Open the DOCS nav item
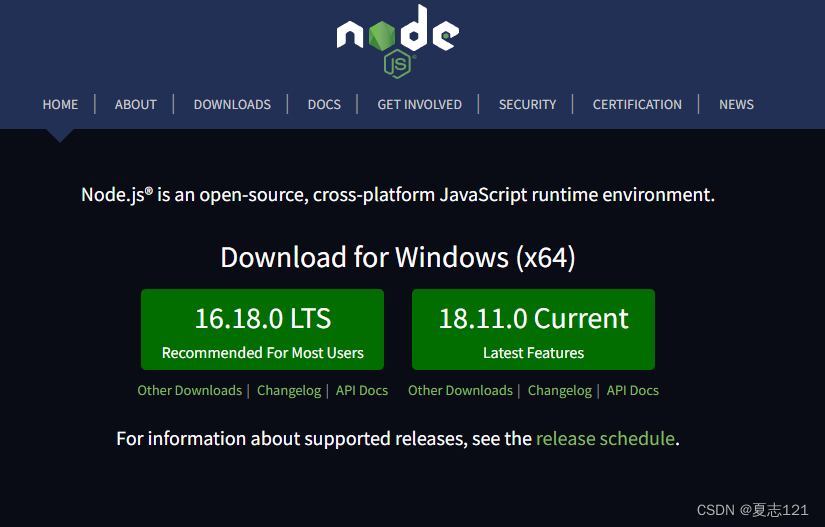The width and height of the screenshot is (825, 527). tap(324, 105)
